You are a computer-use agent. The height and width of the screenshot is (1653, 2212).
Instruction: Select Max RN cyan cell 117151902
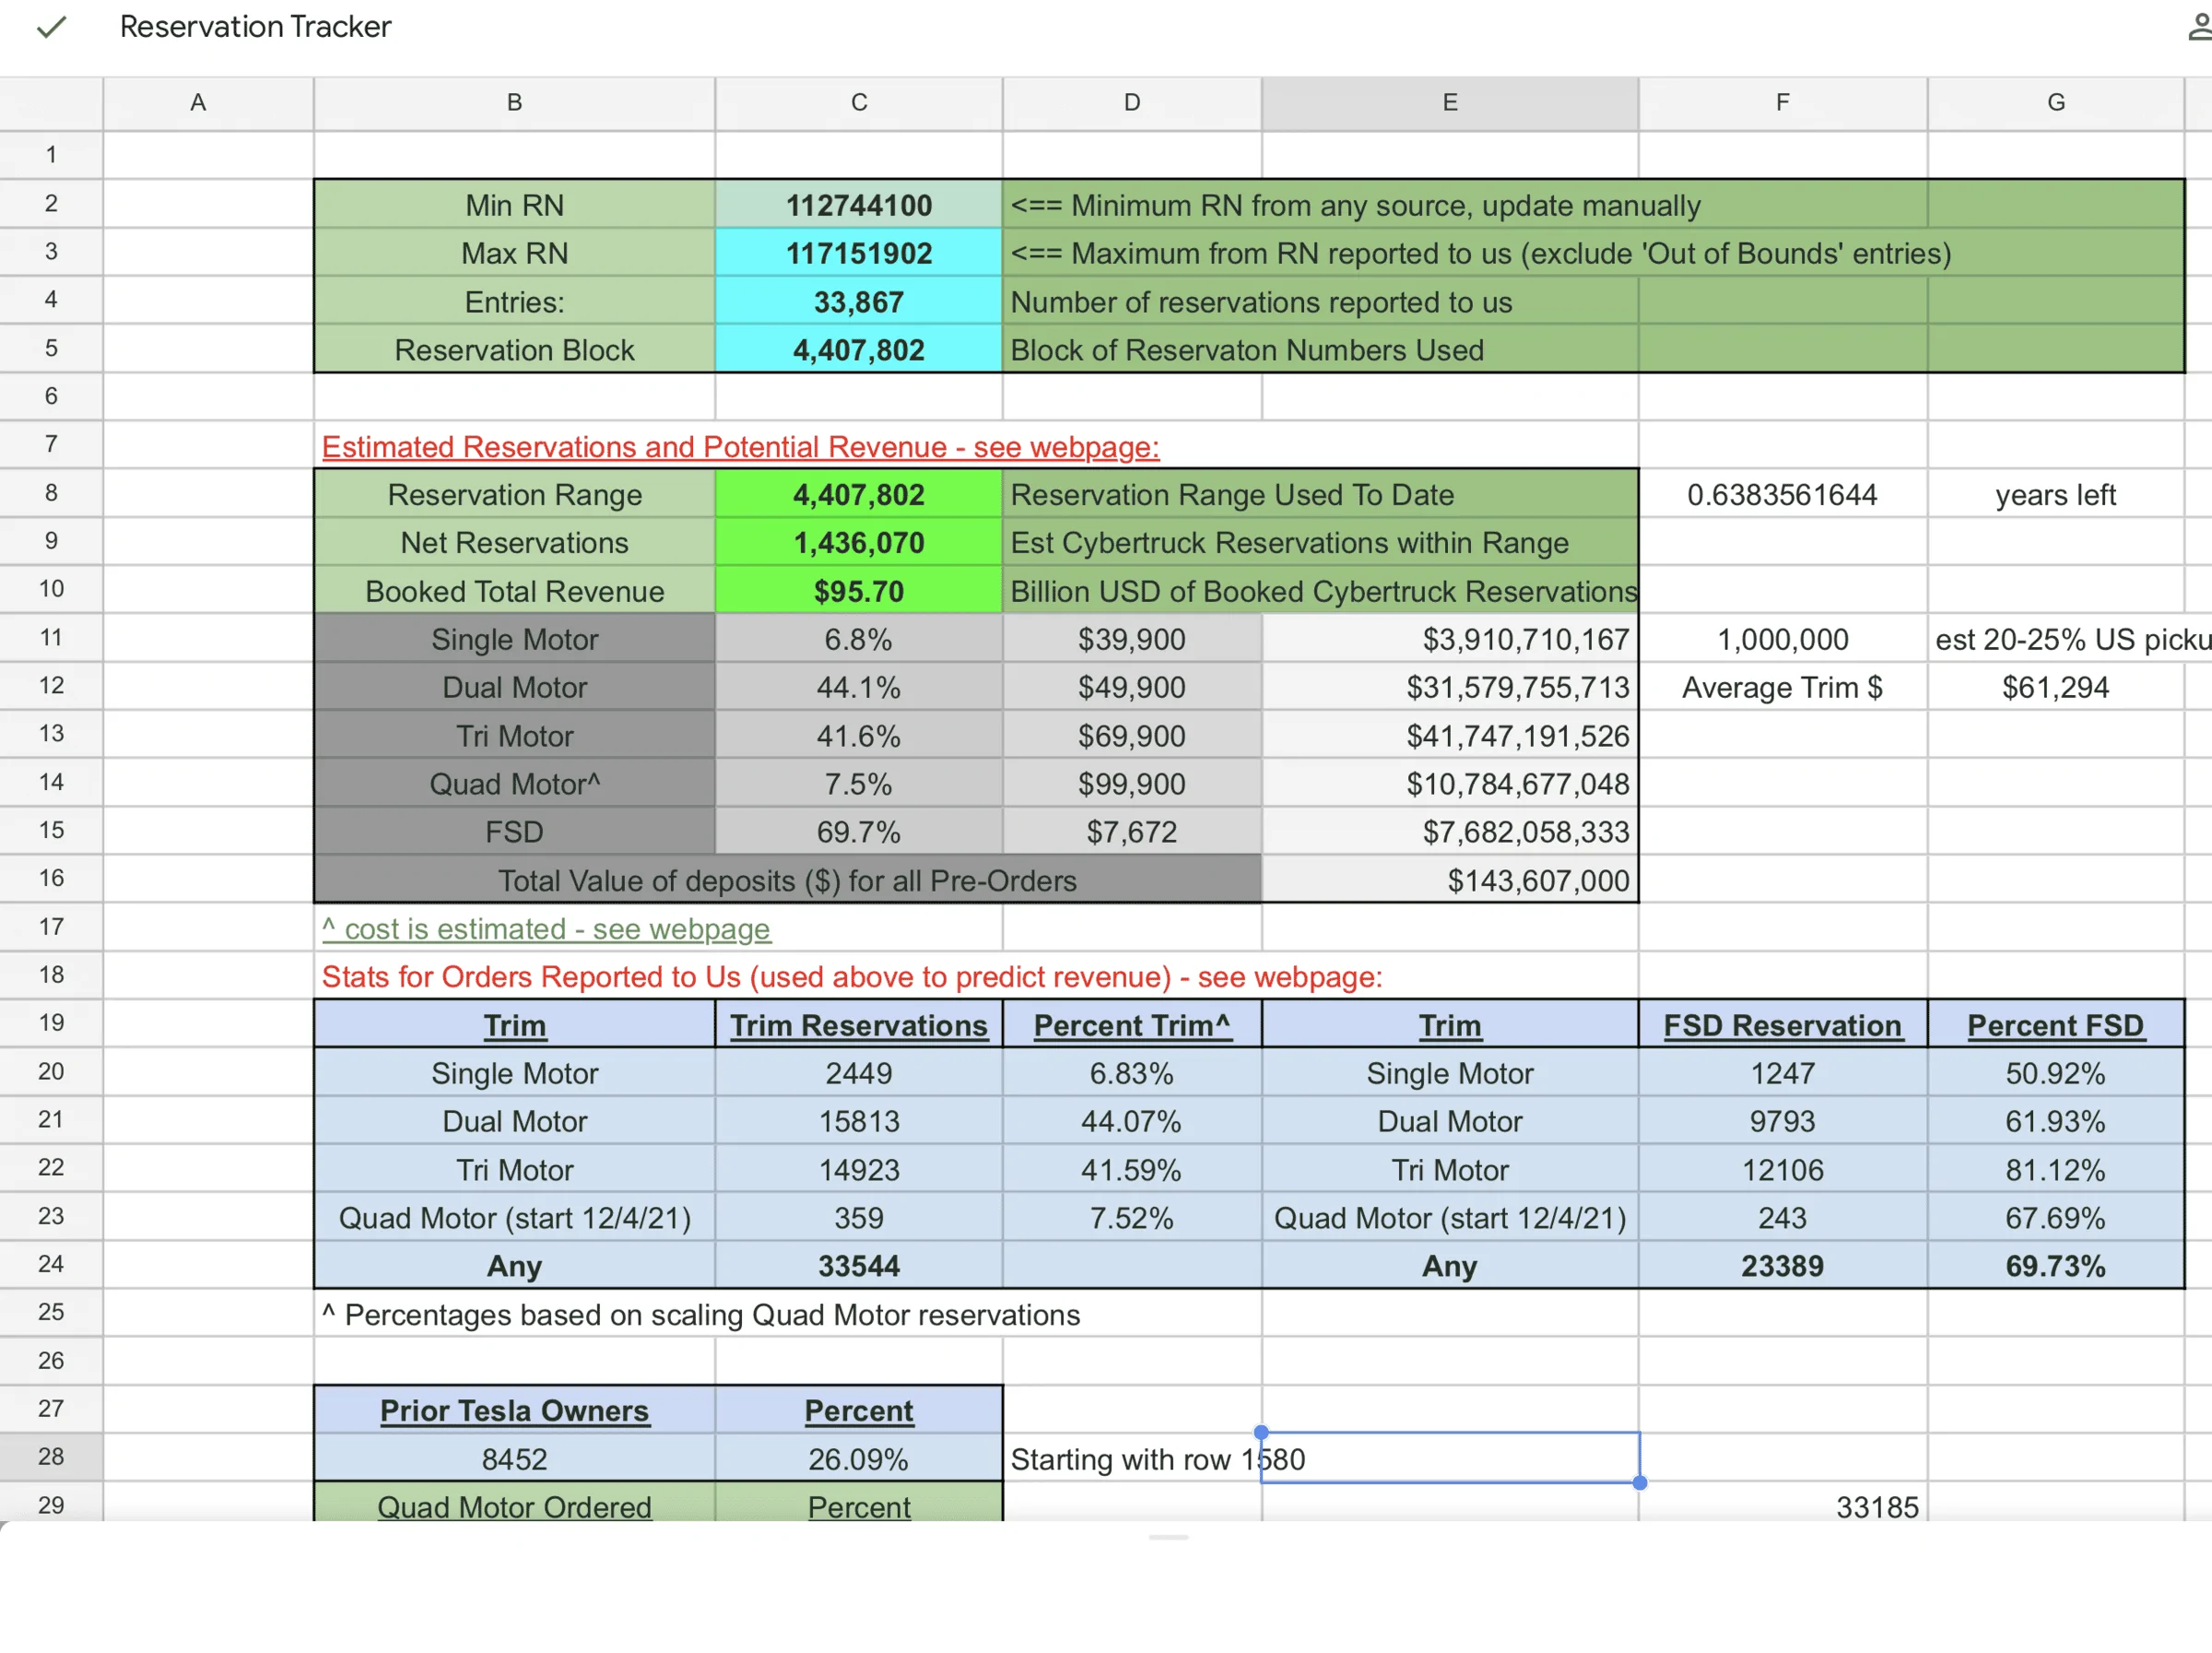pos(858,253)
